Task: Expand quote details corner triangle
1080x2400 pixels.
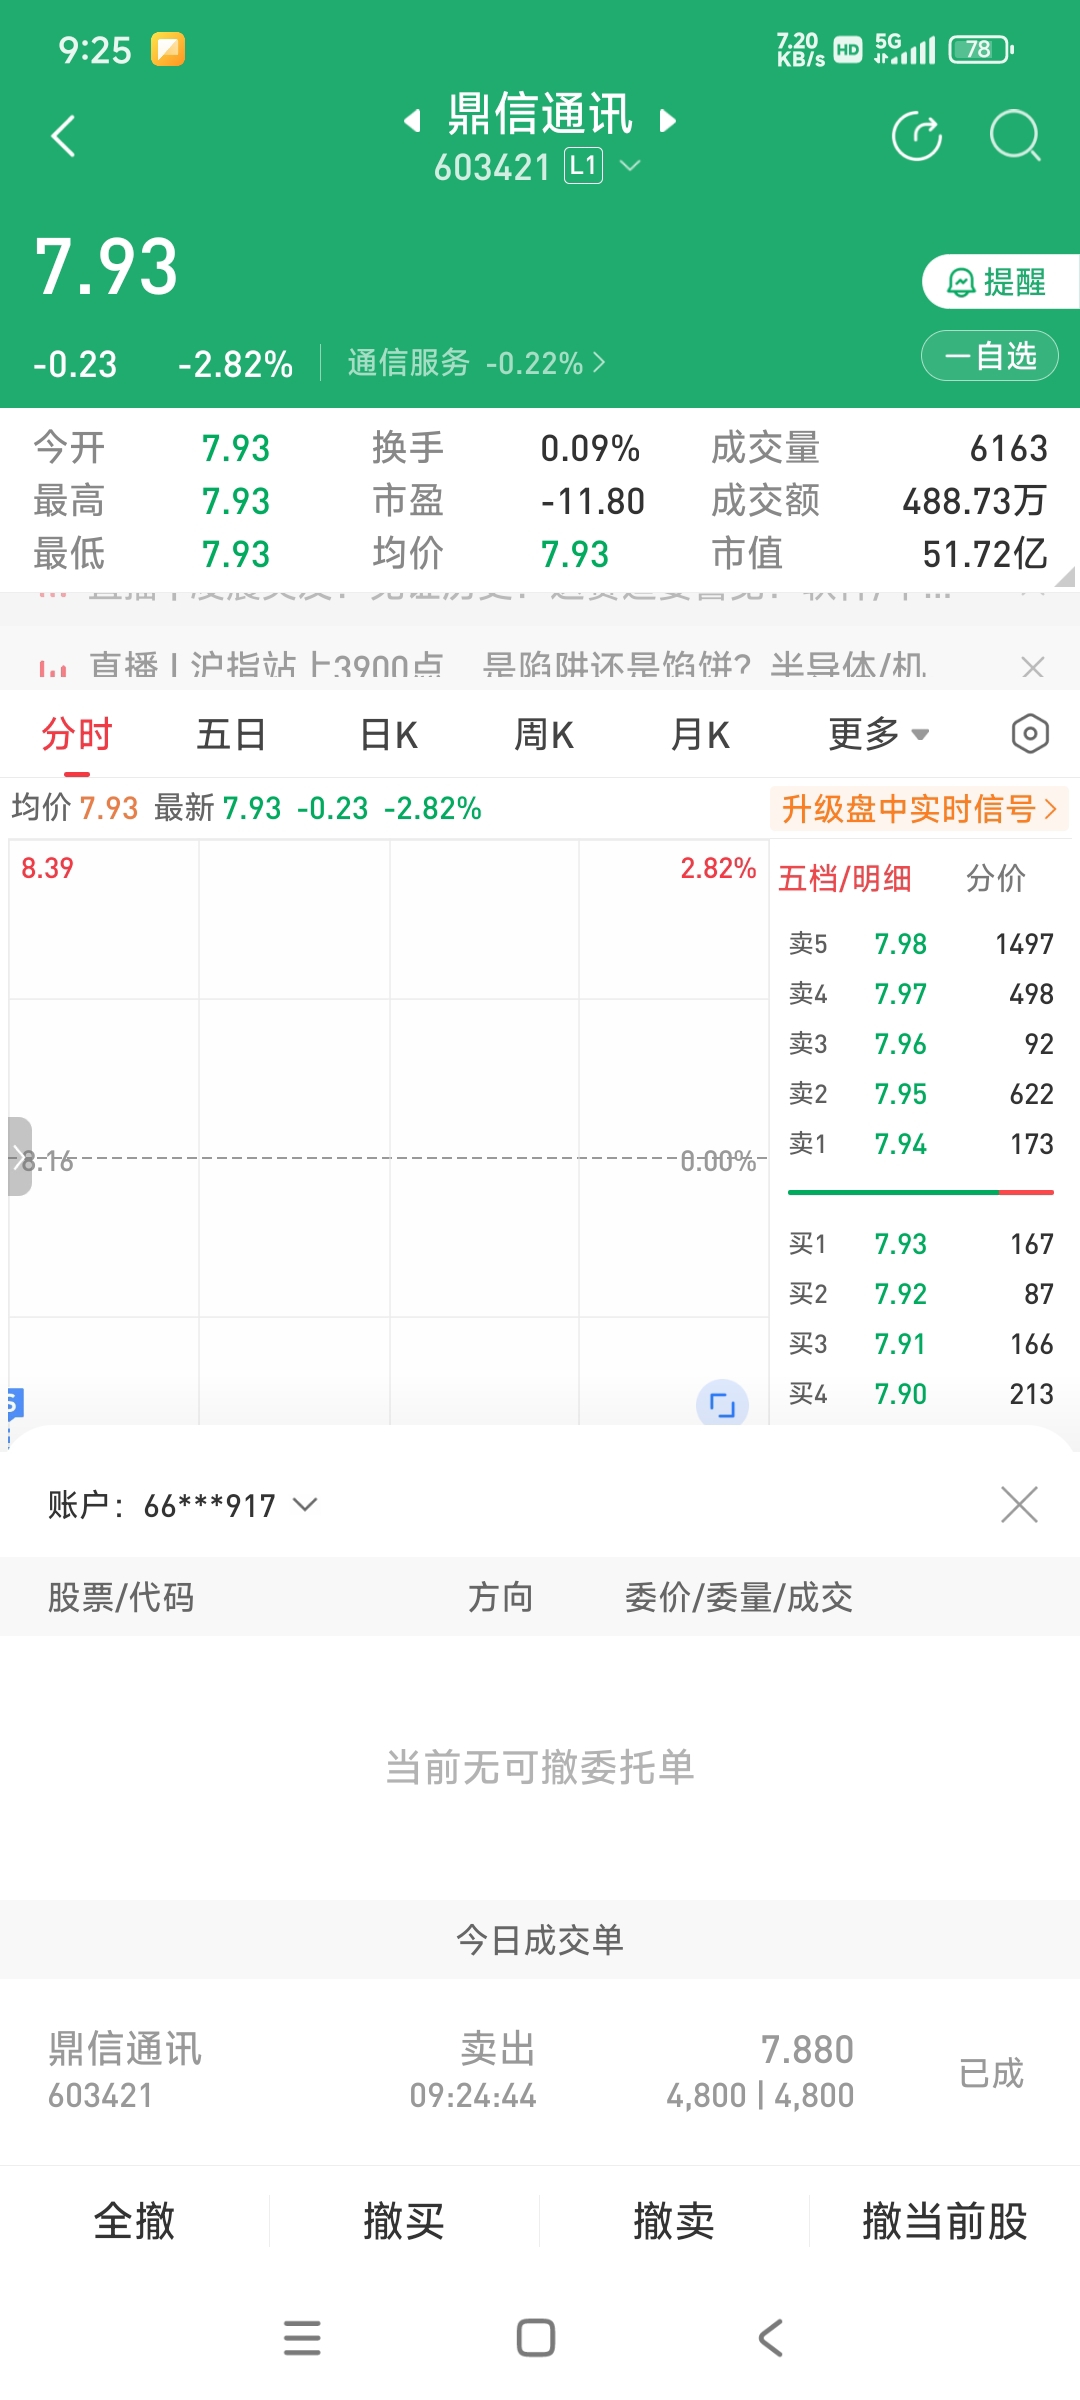Action: (x=1065, y=576)
